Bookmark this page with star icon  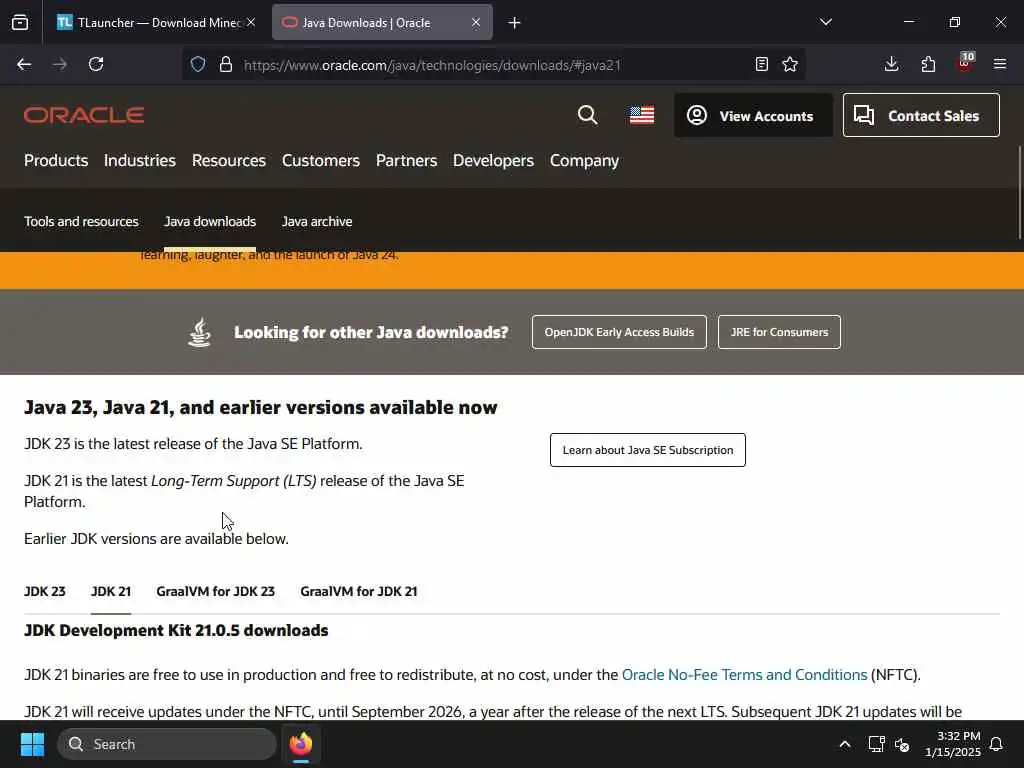tap(790, 64)
